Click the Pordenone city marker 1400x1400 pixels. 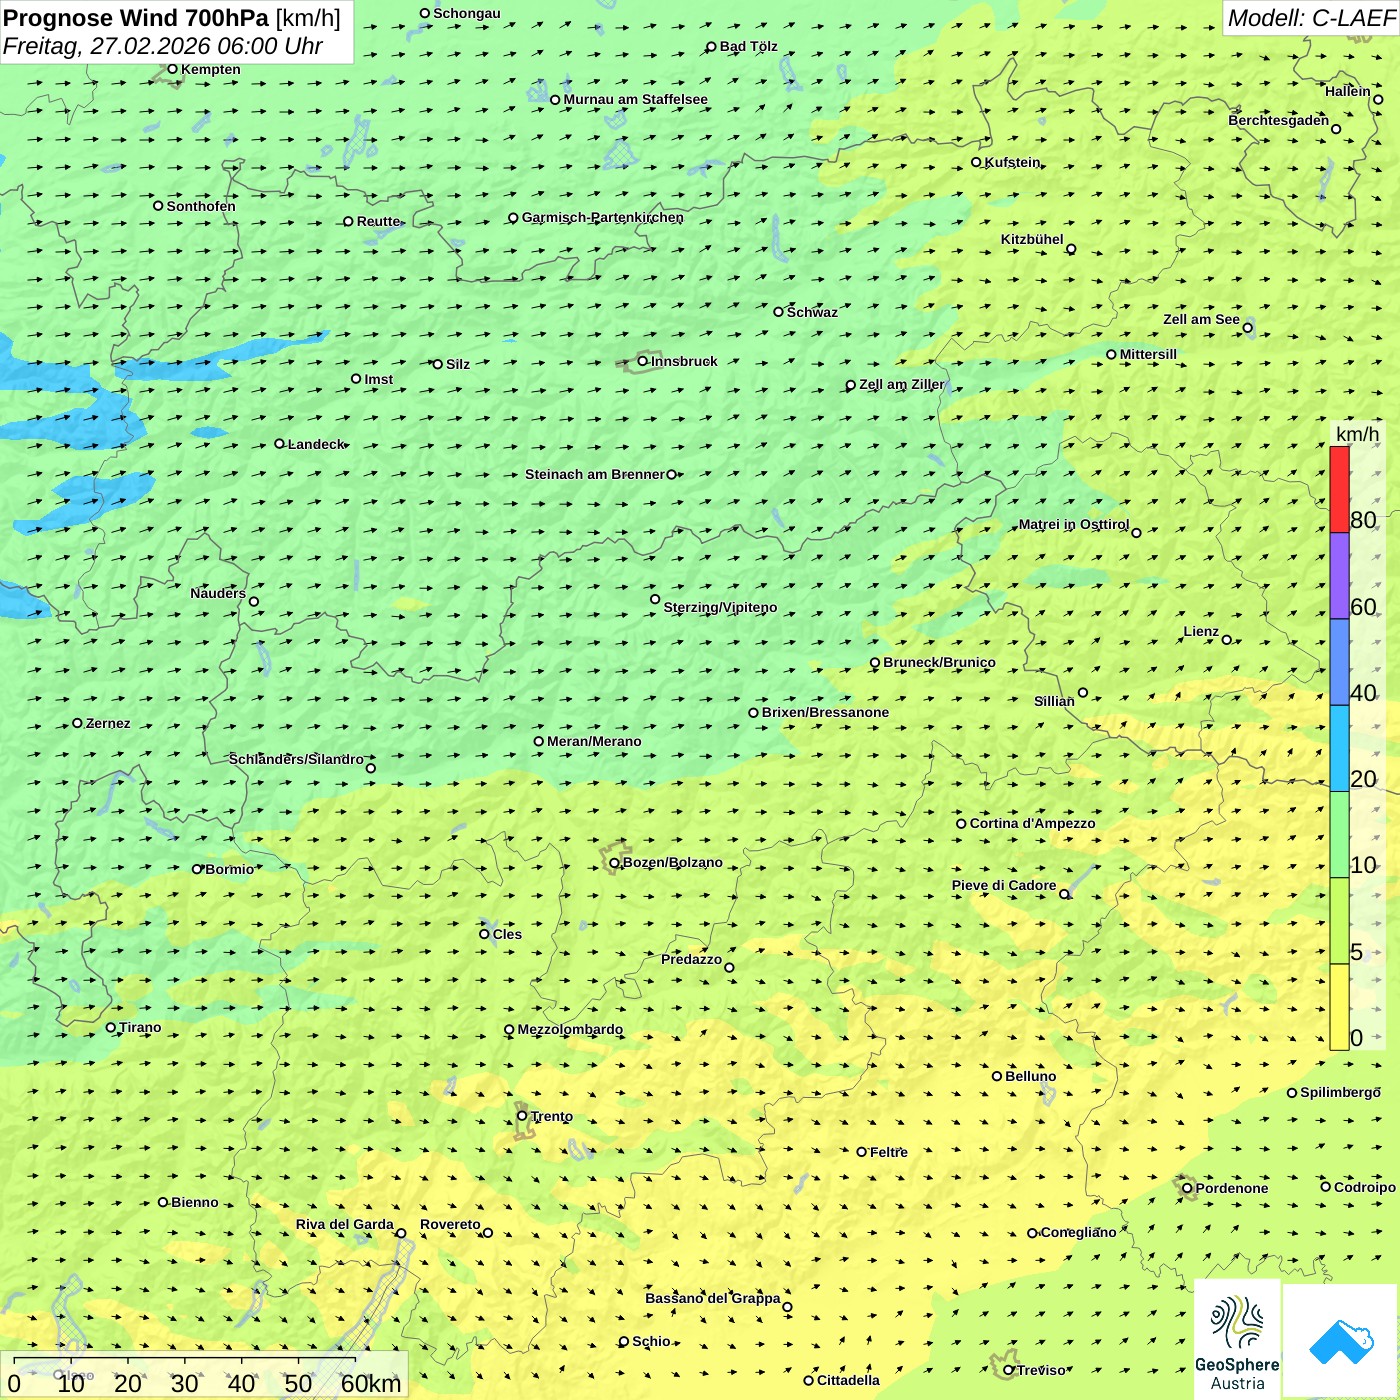(x=1187, y=1188)
